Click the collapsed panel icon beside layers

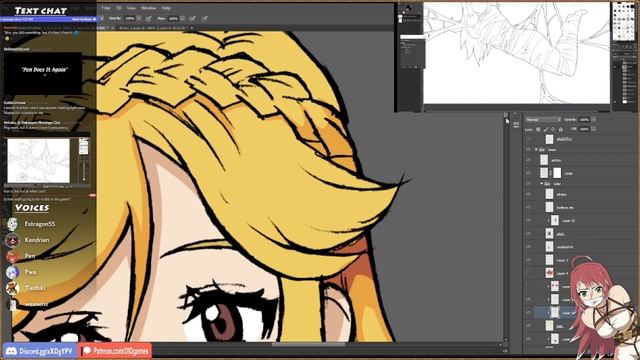pyautogui.click(x=516, y=124)
